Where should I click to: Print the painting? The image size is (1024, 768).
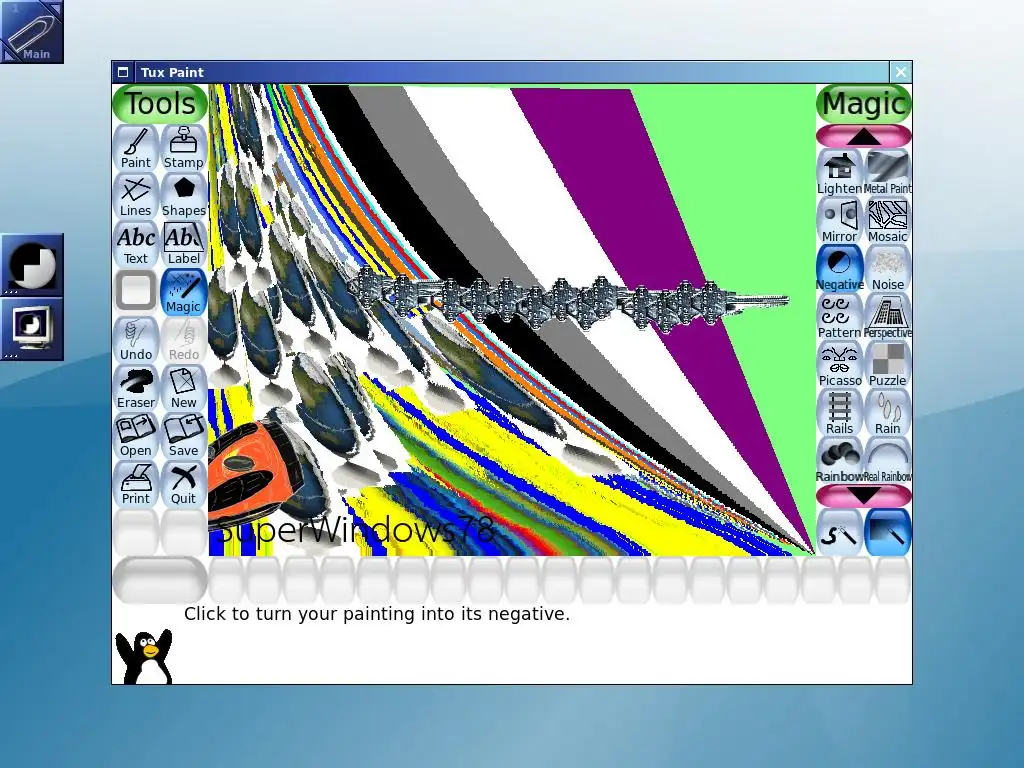tap(136, 484)
